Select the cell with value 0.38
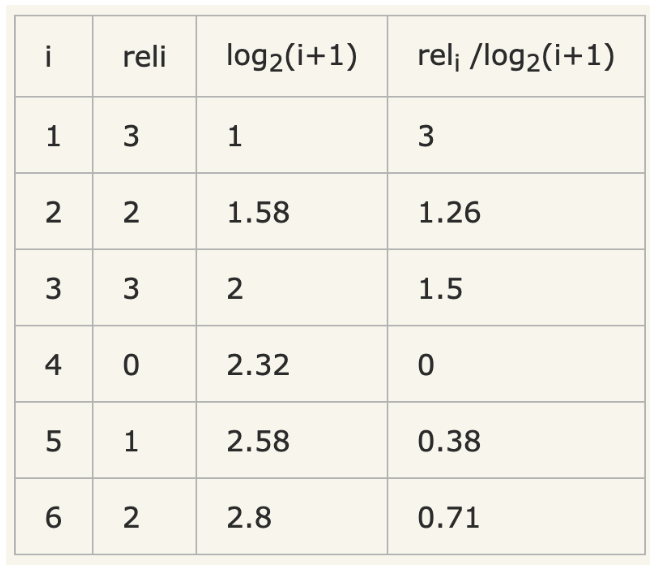 point(448,441)
